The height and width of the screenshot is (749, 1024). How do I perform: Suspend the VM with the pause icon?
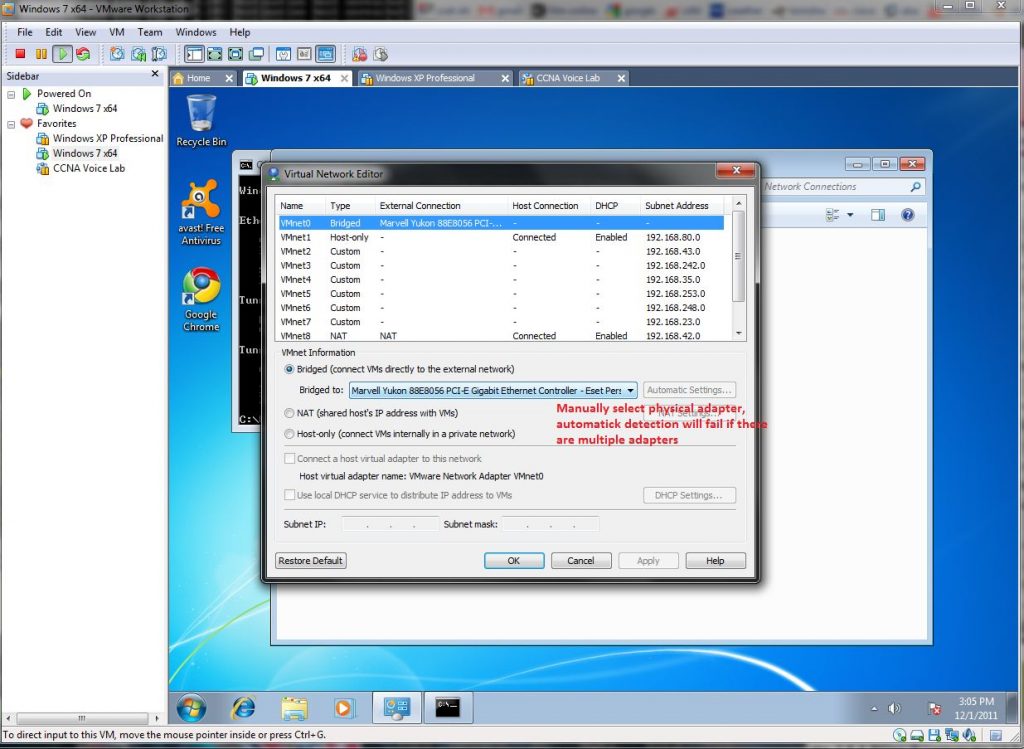41,54
